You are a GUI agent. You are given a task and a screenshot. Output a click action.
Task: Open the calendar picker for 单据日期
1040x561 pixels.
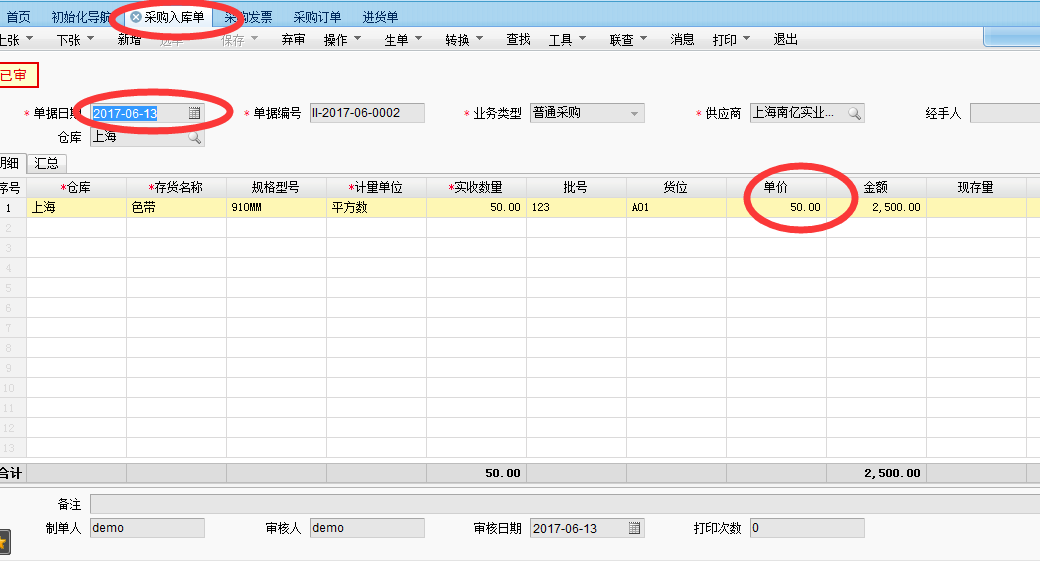pos(195,113)
